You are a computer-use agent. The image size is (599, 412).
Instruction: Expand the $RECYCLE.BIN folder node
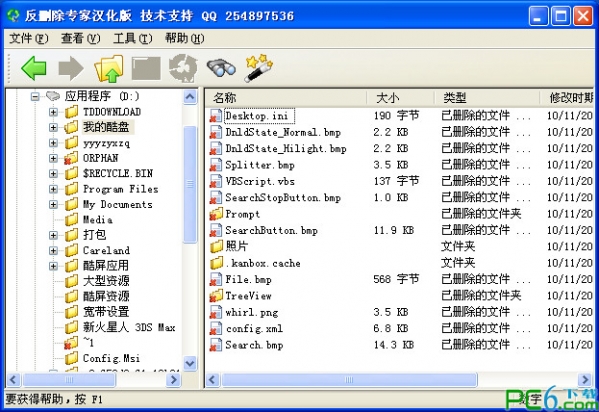(x=53, y=174)
